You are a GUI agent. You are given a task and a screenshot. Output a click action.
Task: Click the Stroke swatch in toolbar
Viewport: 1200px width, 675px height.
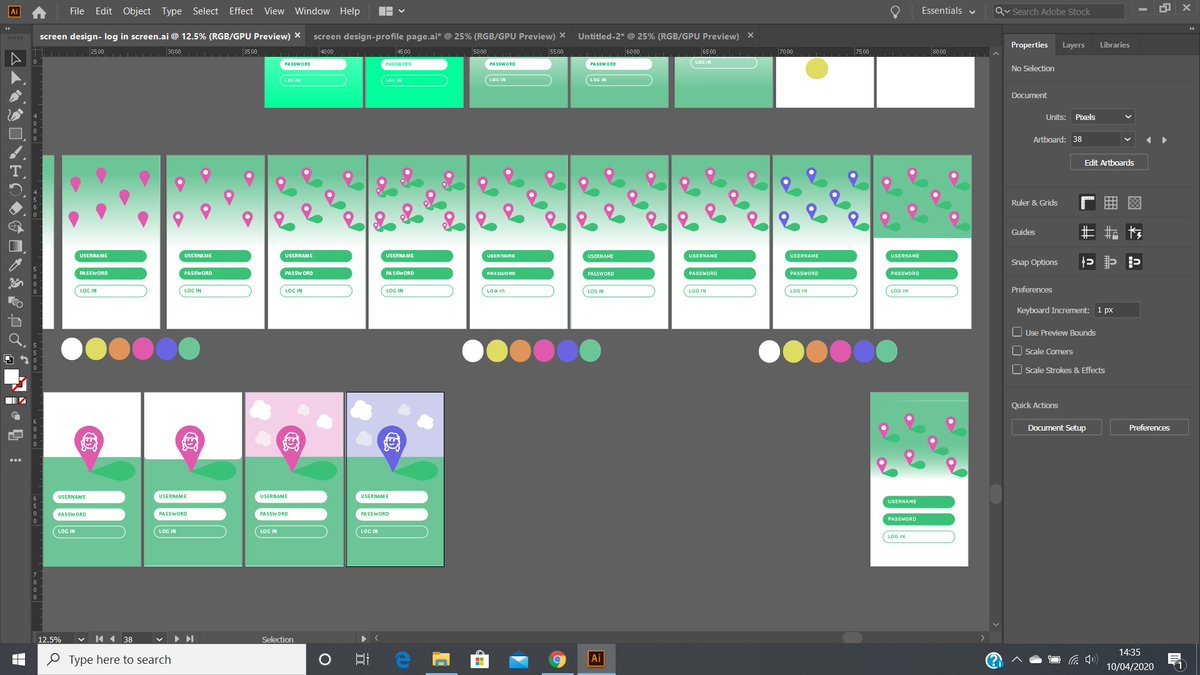point(20,385)
